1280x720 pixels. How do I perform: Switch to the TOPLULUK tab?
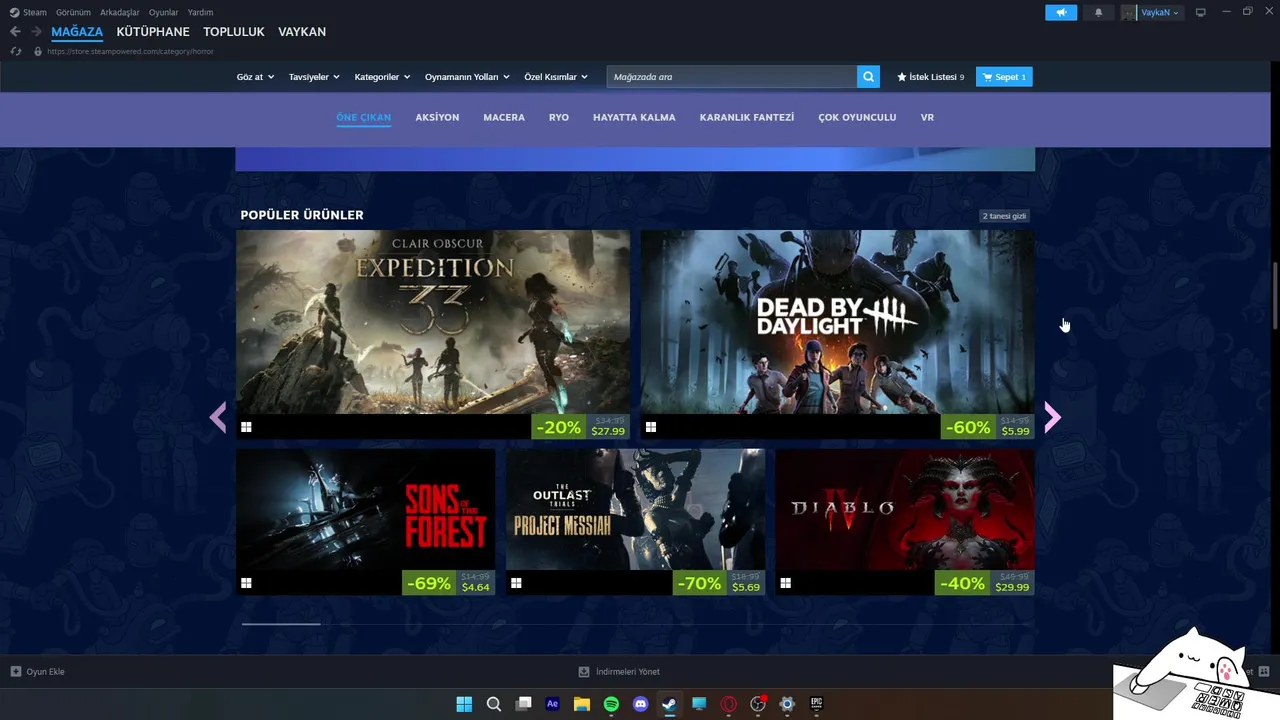pyautogui.click(x=234, y=32)
